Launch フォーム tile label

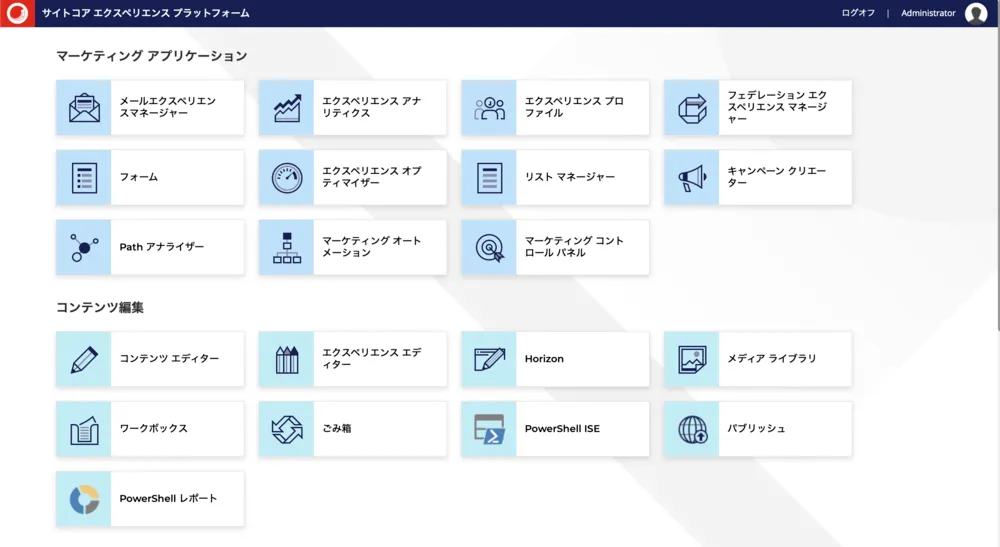138,177
